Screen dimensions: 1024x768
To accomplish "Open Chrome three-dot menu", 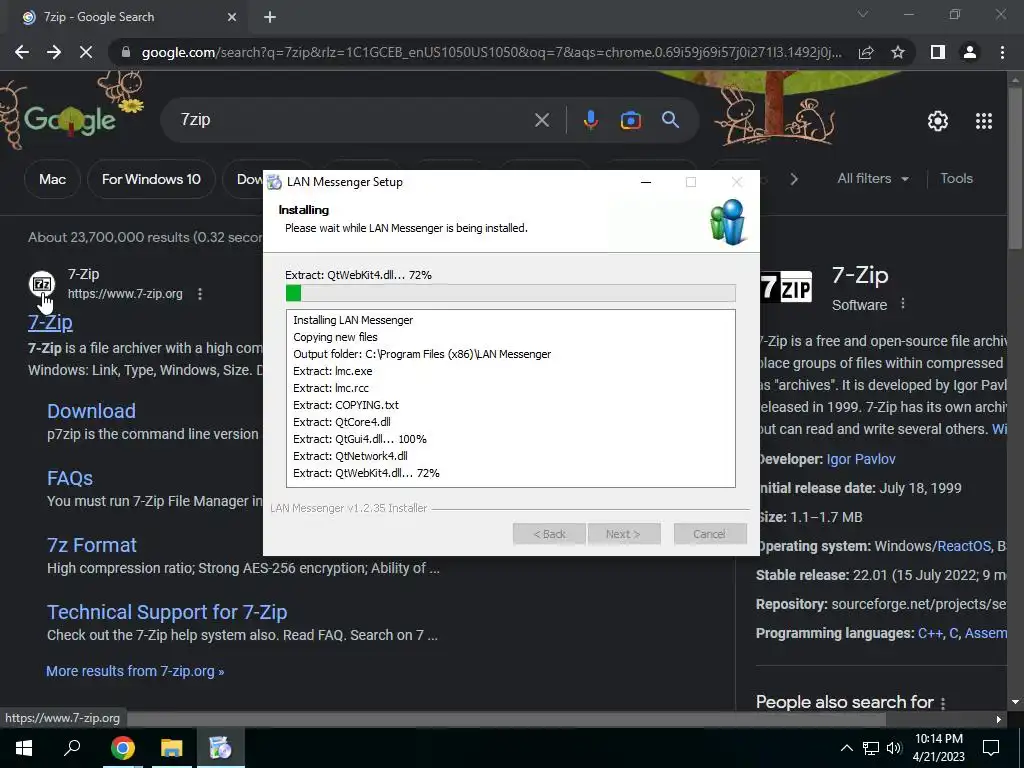I will pos(1002,52).
